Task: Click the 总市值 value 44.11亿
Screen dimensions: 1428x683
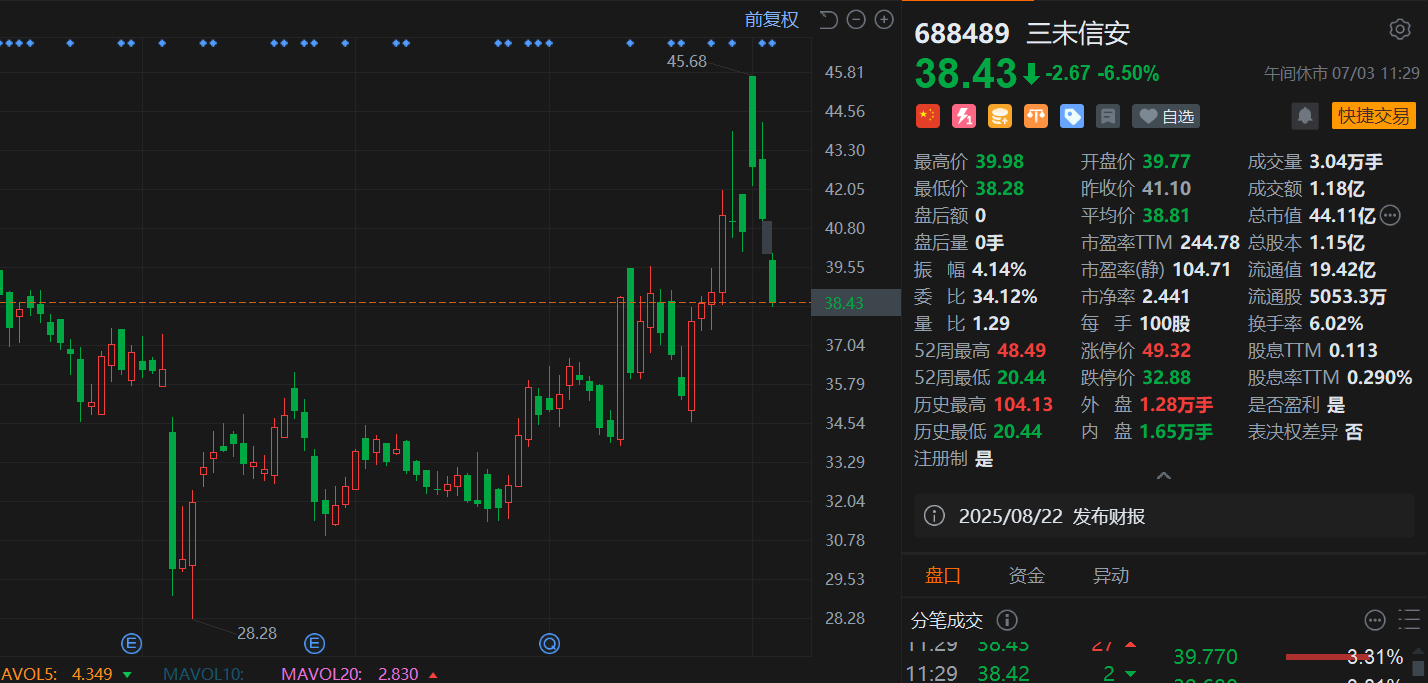Action: pos(1342,215)
